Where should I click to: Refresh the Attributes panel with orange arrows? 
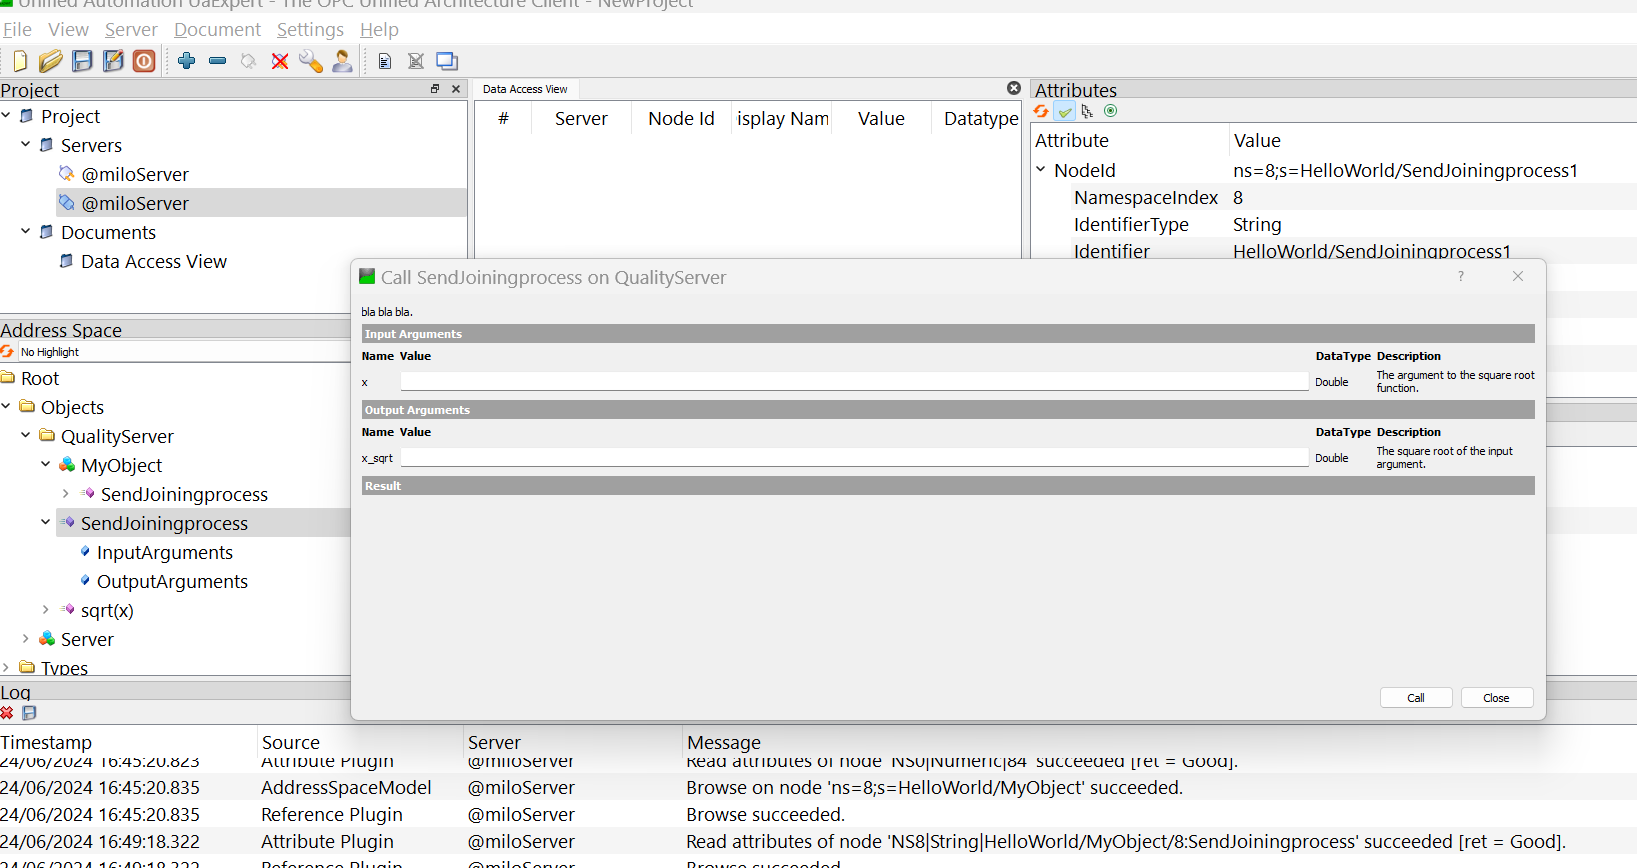coord(1042,111)
